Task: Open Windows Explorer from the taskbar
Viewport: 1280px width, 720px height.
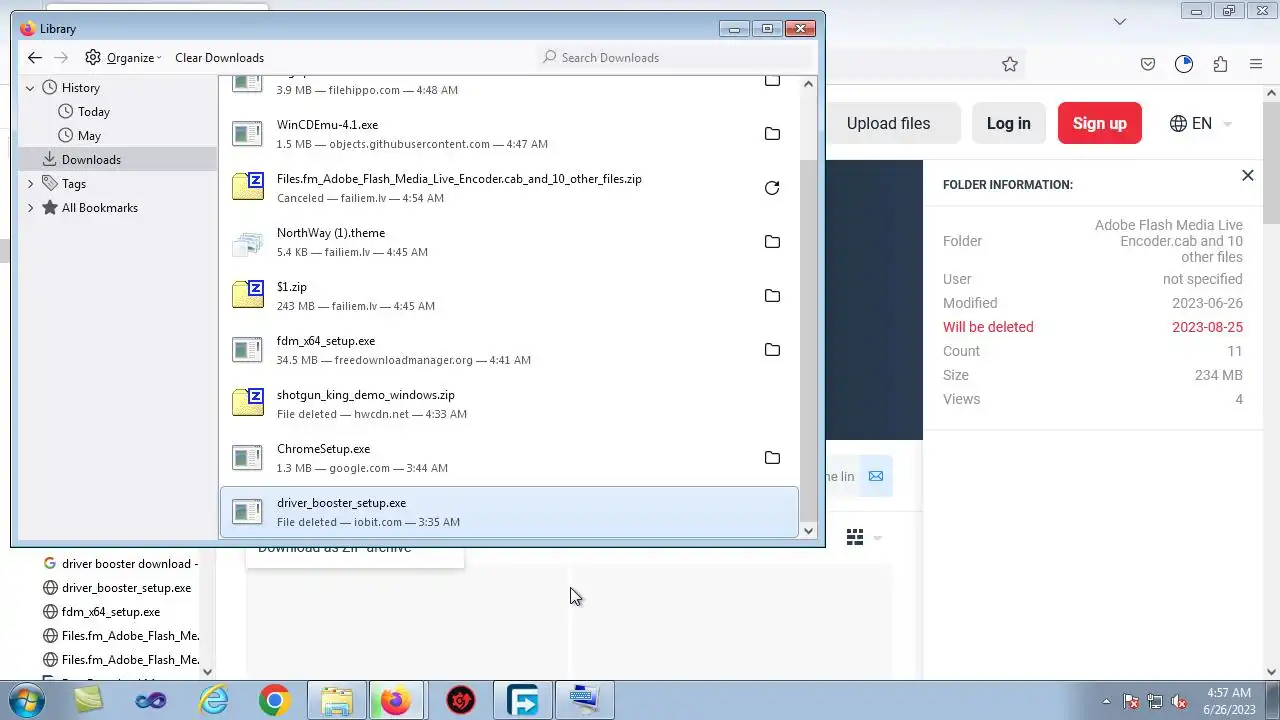Action: click(336, 701)
